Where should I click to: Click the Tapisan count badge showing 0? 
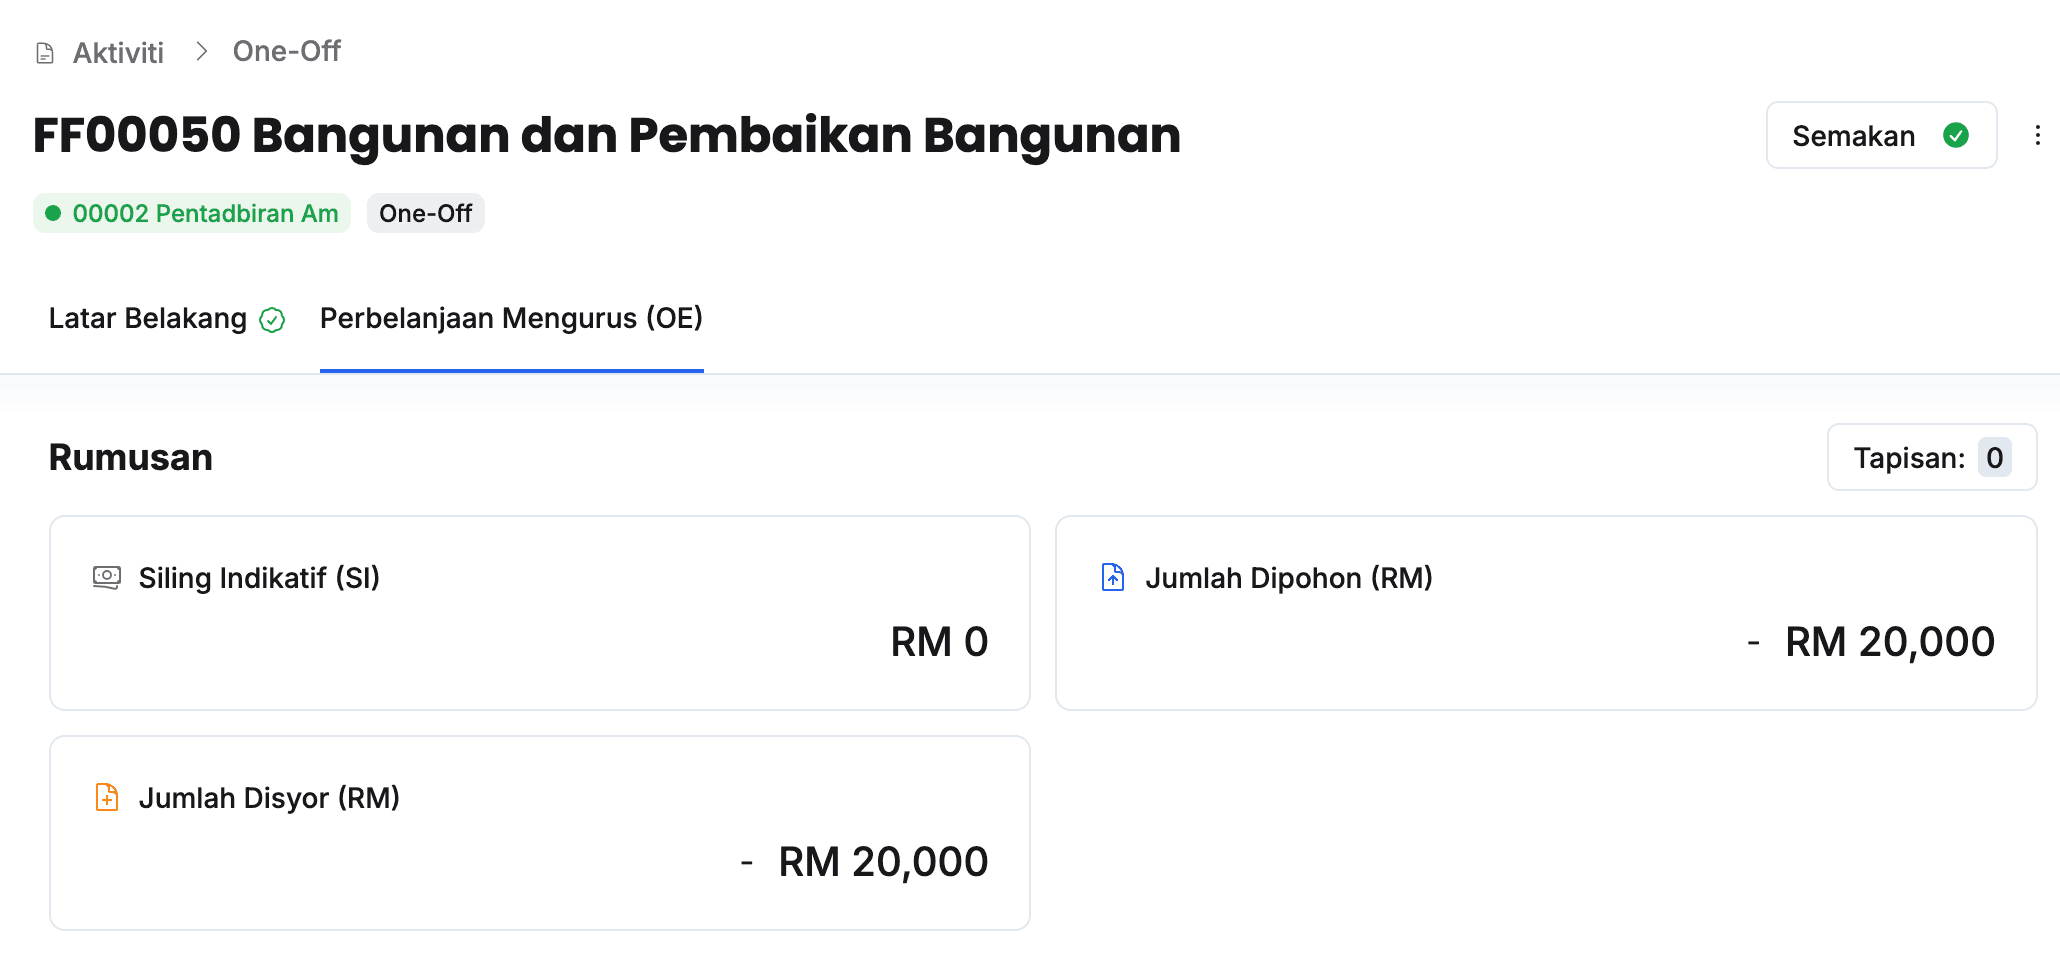[1994, 458]
